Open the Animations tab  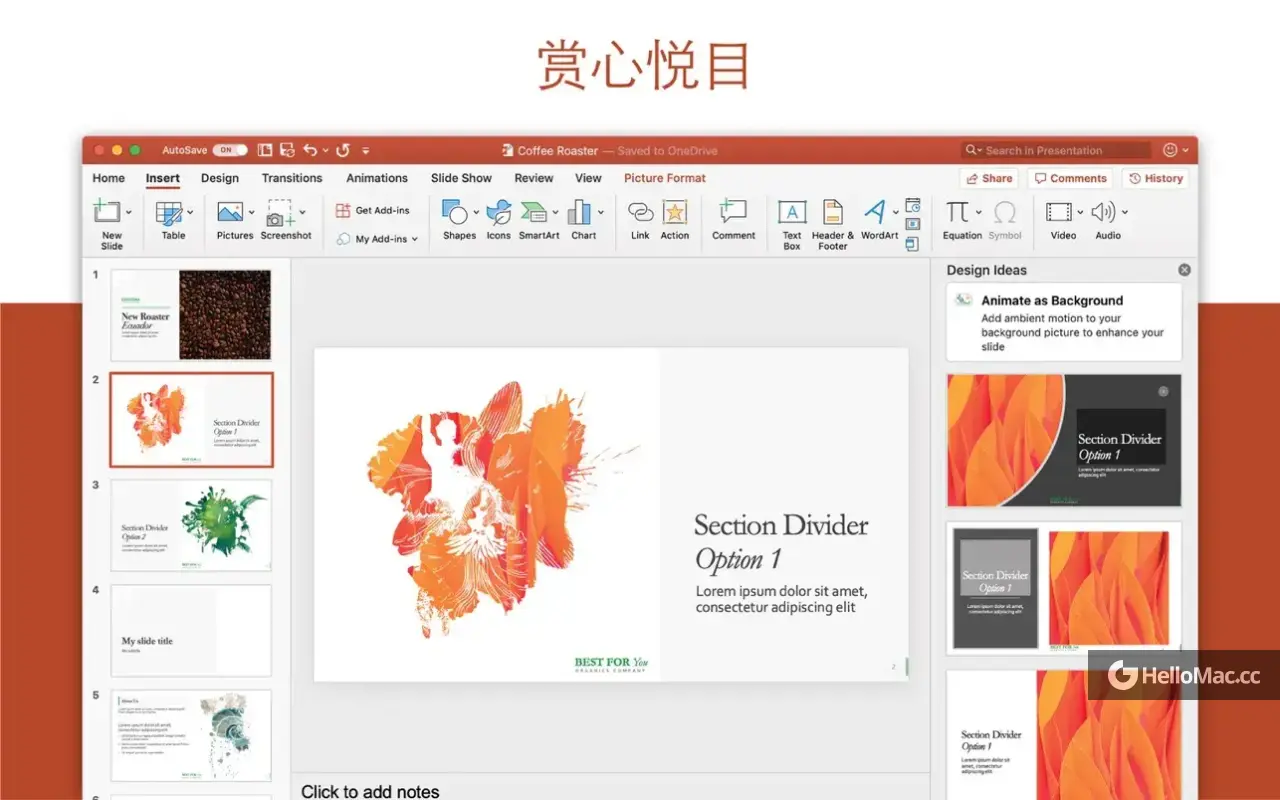[377, 178]
